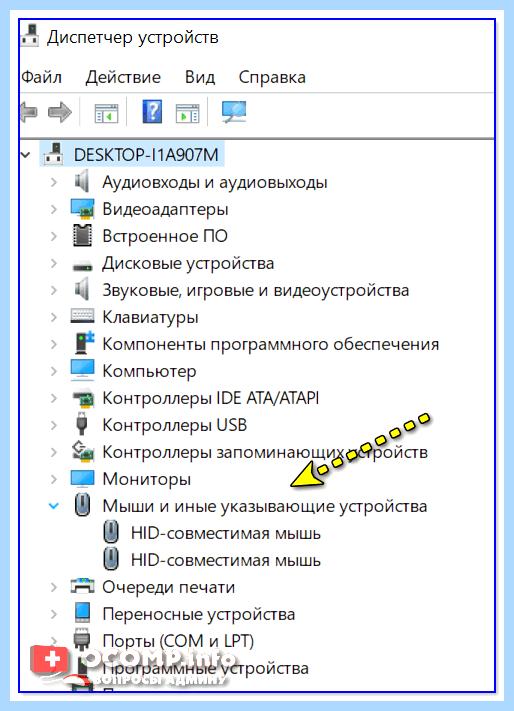Screen dimensions: 514x711
Task: Scan for hardware changes with the monitor magnifier icon
Action: point(234,112)
